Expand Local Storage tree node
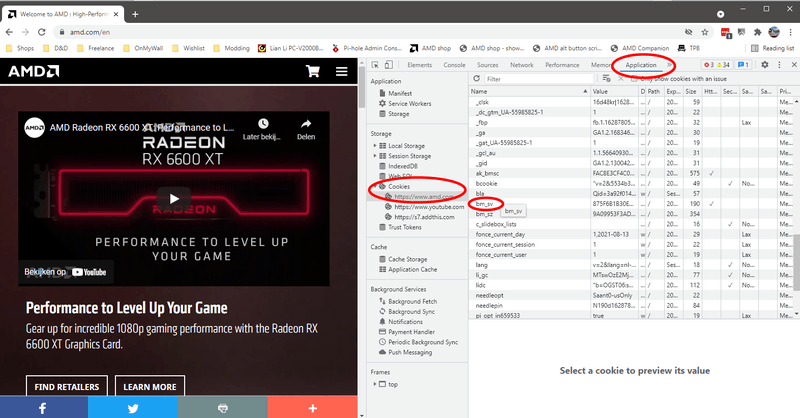800x418 pixels. [x=375, y=145]
